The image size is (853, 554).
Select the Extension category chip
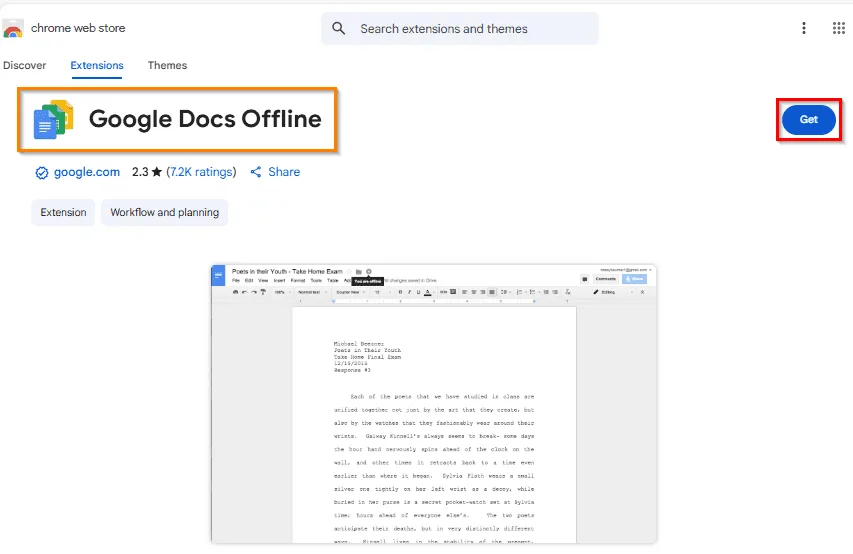tap(63, 212)
